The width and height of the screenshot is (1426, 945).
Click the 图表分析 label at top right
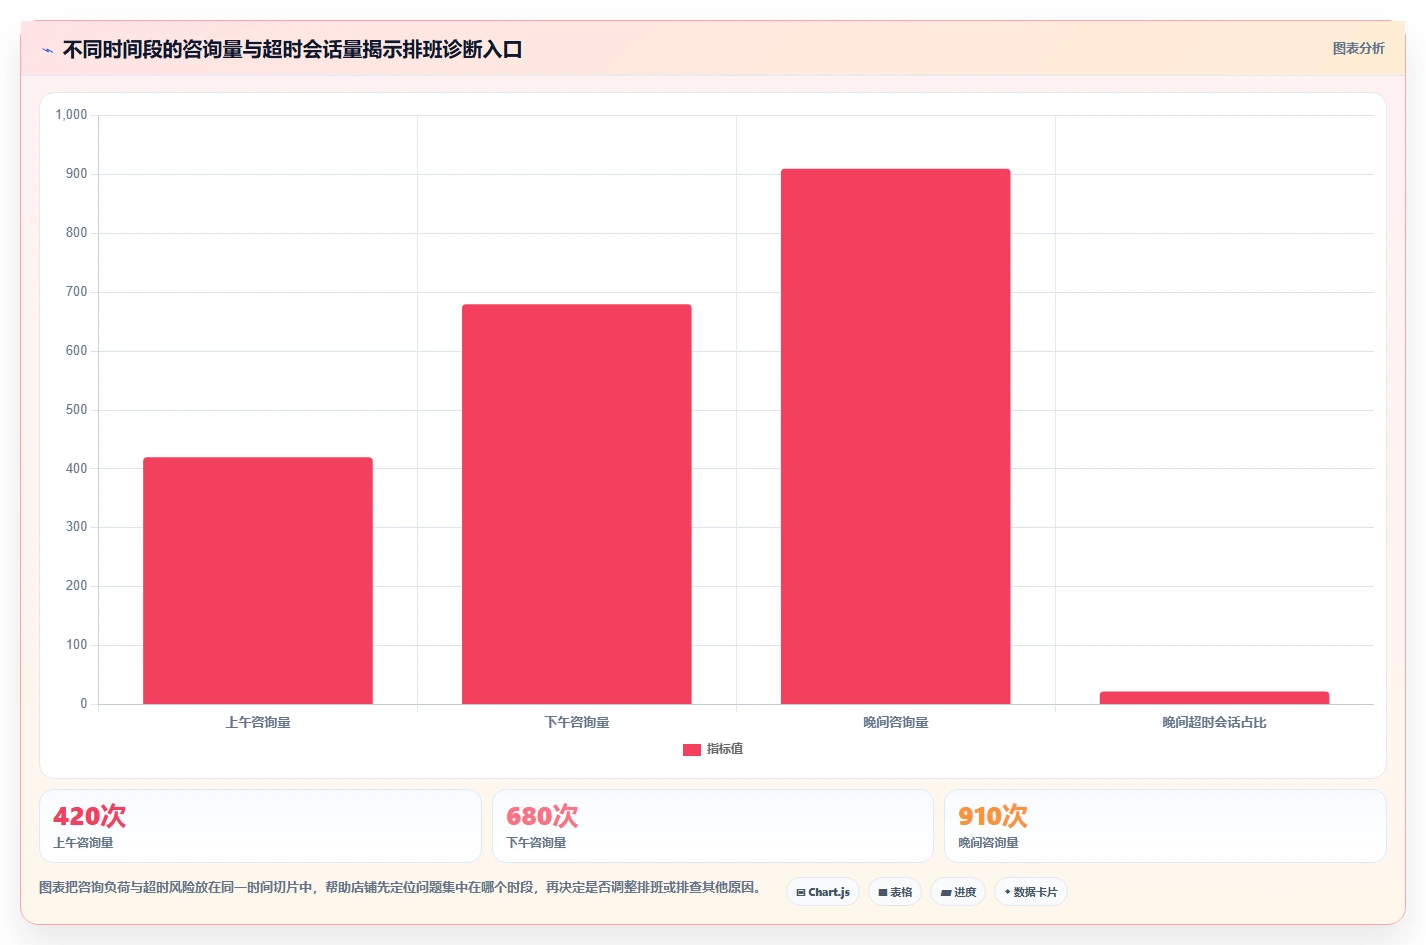click(1358, 48)
